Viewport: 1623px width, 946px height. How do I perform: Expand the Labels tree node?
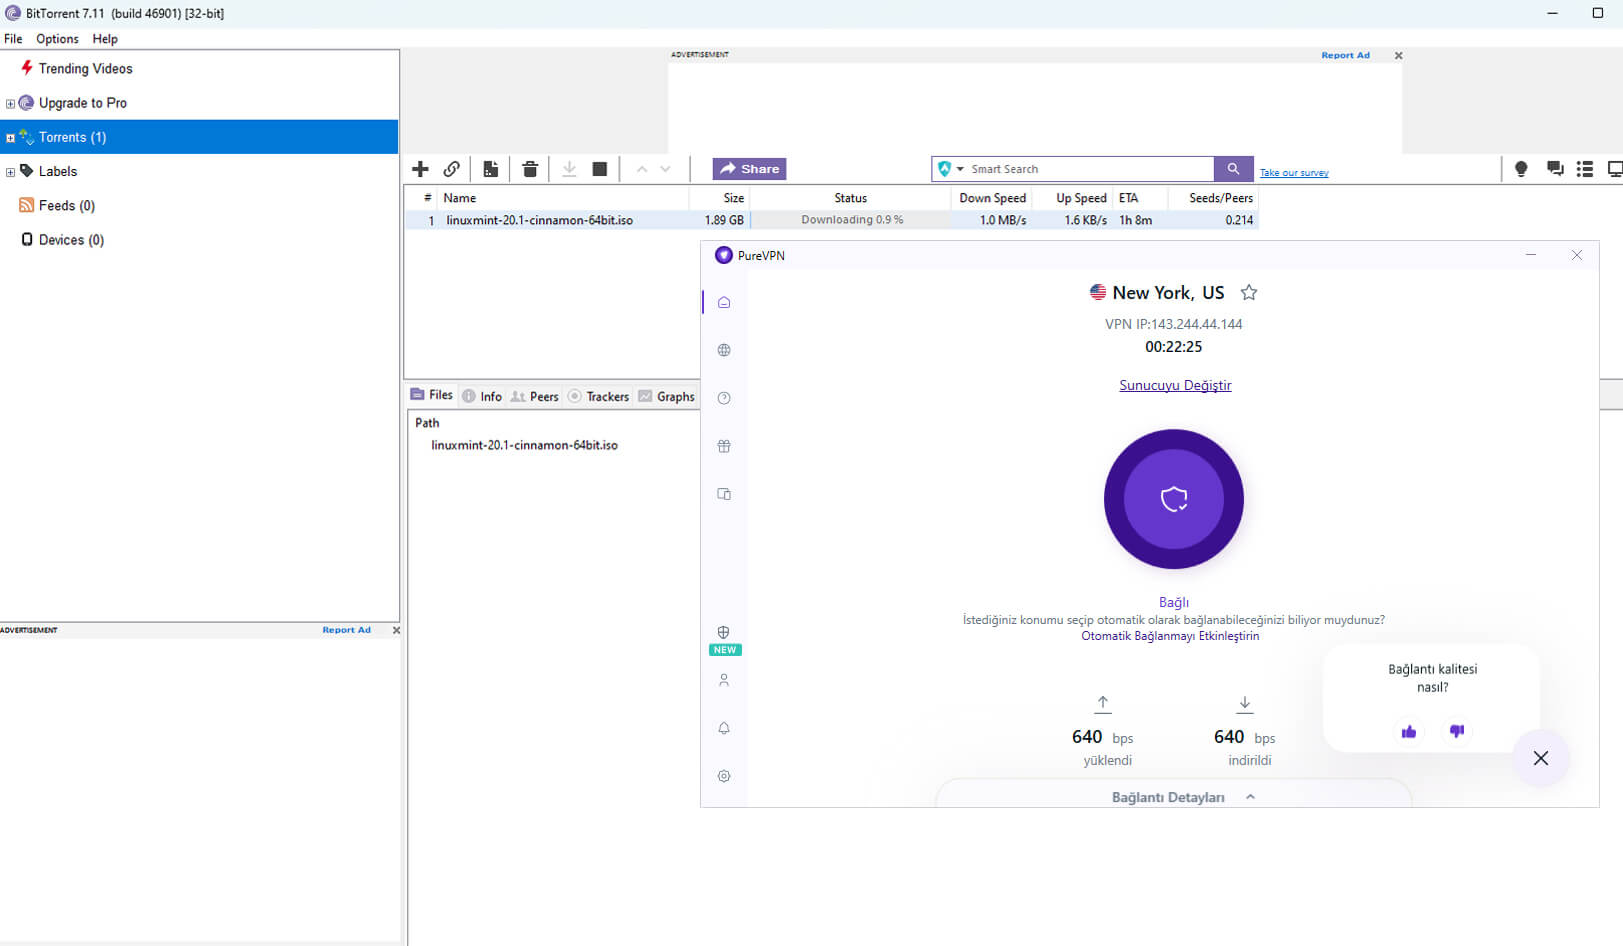[x=10, y=172]
